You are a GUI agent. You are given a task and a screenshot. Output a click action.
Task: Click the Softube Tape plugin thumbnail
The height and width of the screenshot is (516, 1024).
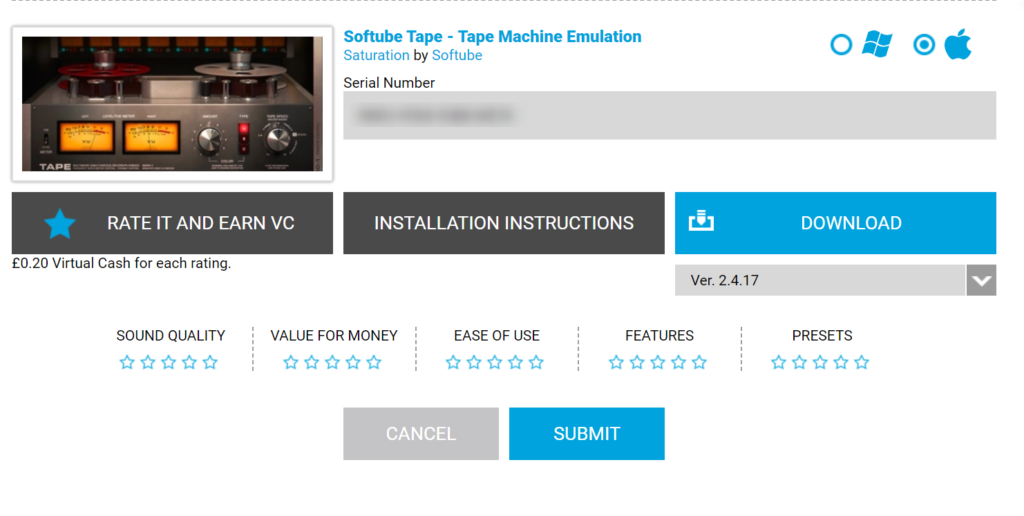click(x=172, y=104)
